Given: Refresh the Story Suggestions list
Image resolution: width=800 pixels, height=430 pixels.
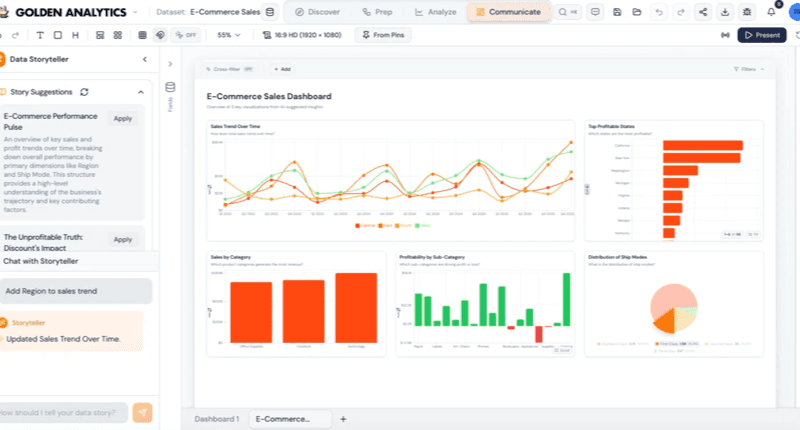Looking at the screenshot, I should 84,92.
